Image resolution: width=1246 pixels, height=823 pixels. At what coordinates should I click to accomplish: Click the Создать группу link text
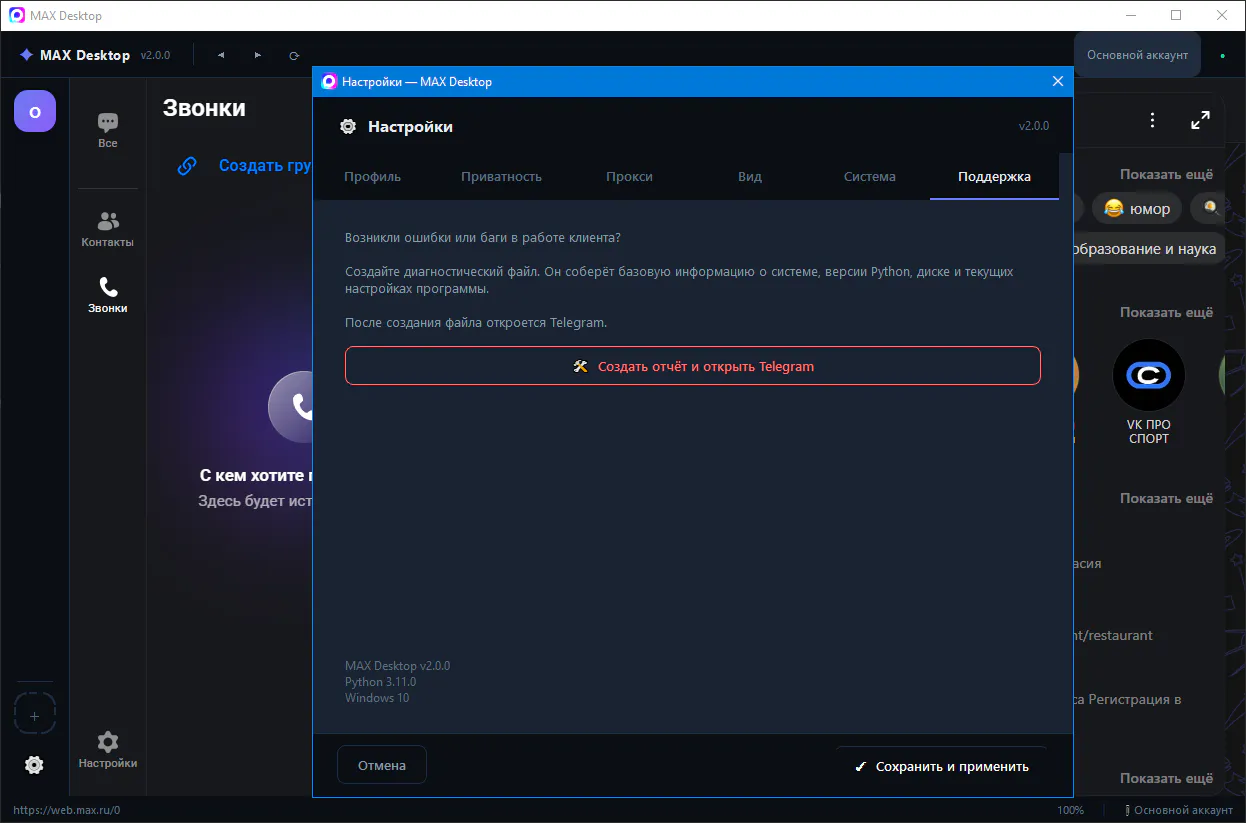(x=265, y=166)
